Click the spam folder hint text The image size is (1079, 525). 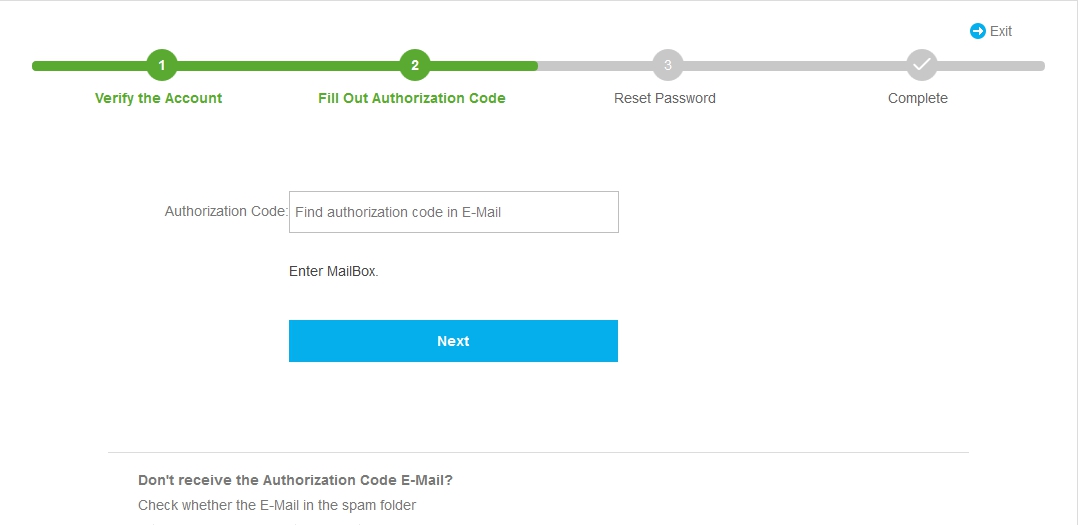[x=277, y=505]
